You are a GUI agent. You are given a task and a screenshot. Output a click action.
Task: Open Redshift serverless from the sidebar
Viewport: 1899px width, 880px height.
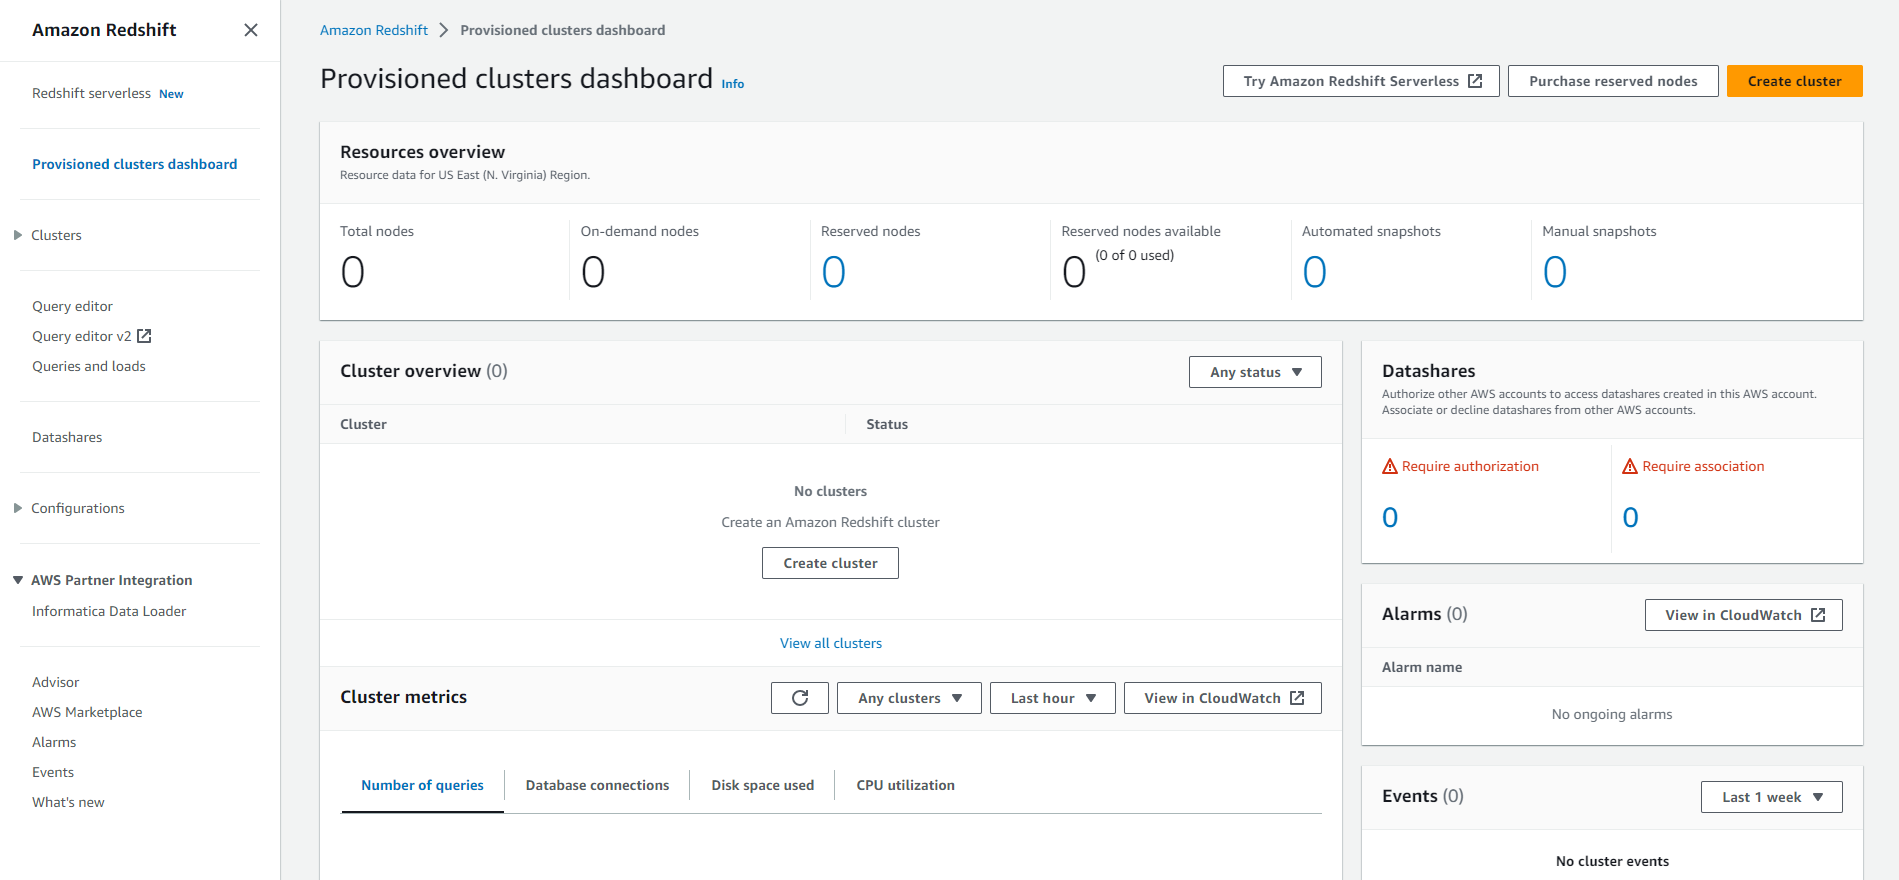click(91, 93)
